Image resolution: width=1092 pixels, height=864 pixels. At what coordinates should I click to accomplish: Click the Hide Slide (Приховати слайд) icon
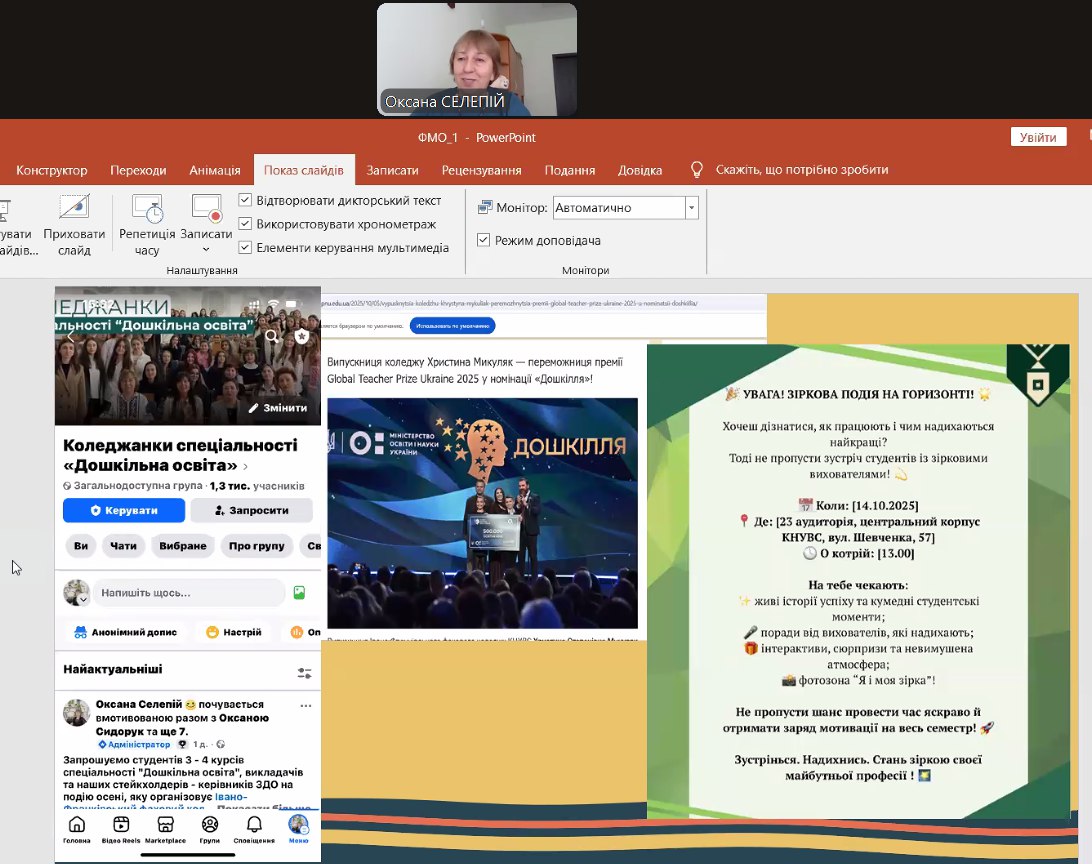pos(74,208)
